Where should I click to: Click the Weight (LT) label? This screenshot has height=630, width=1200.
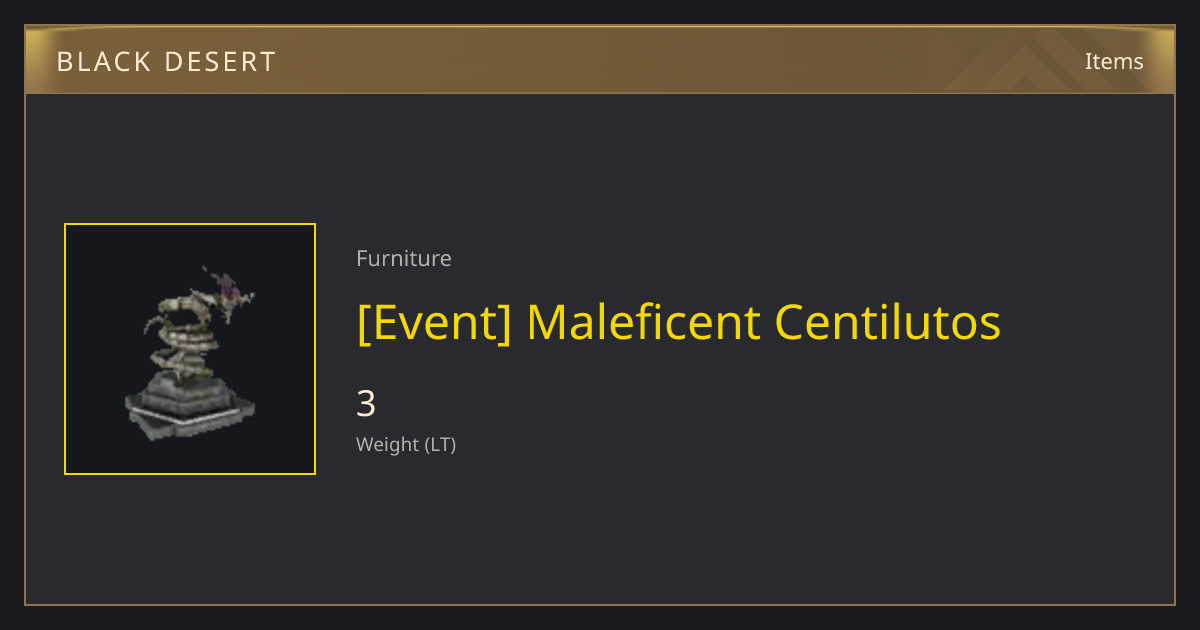[406, 444]
